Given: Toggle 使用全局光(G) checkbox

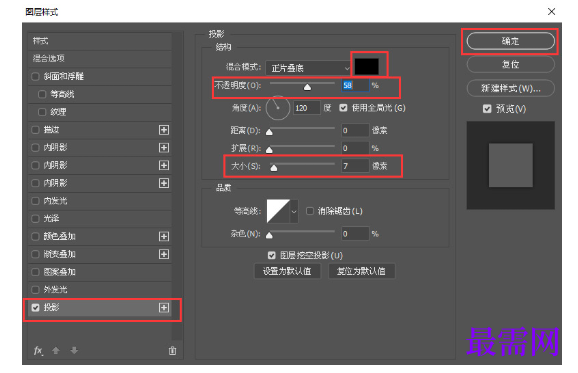Looking at the screenshot, I should tap(344, 108).
